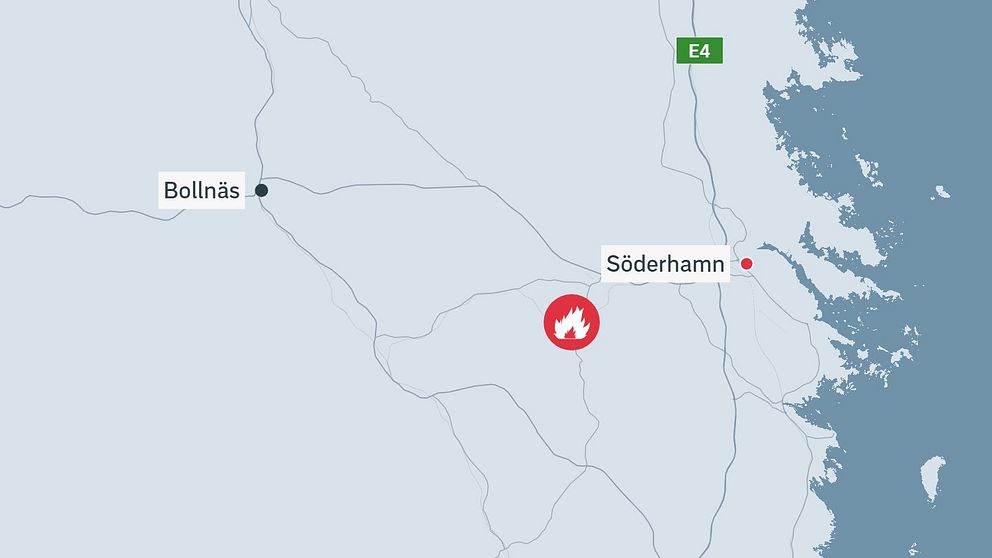Click the red fire incident marker

pos(571,322)
